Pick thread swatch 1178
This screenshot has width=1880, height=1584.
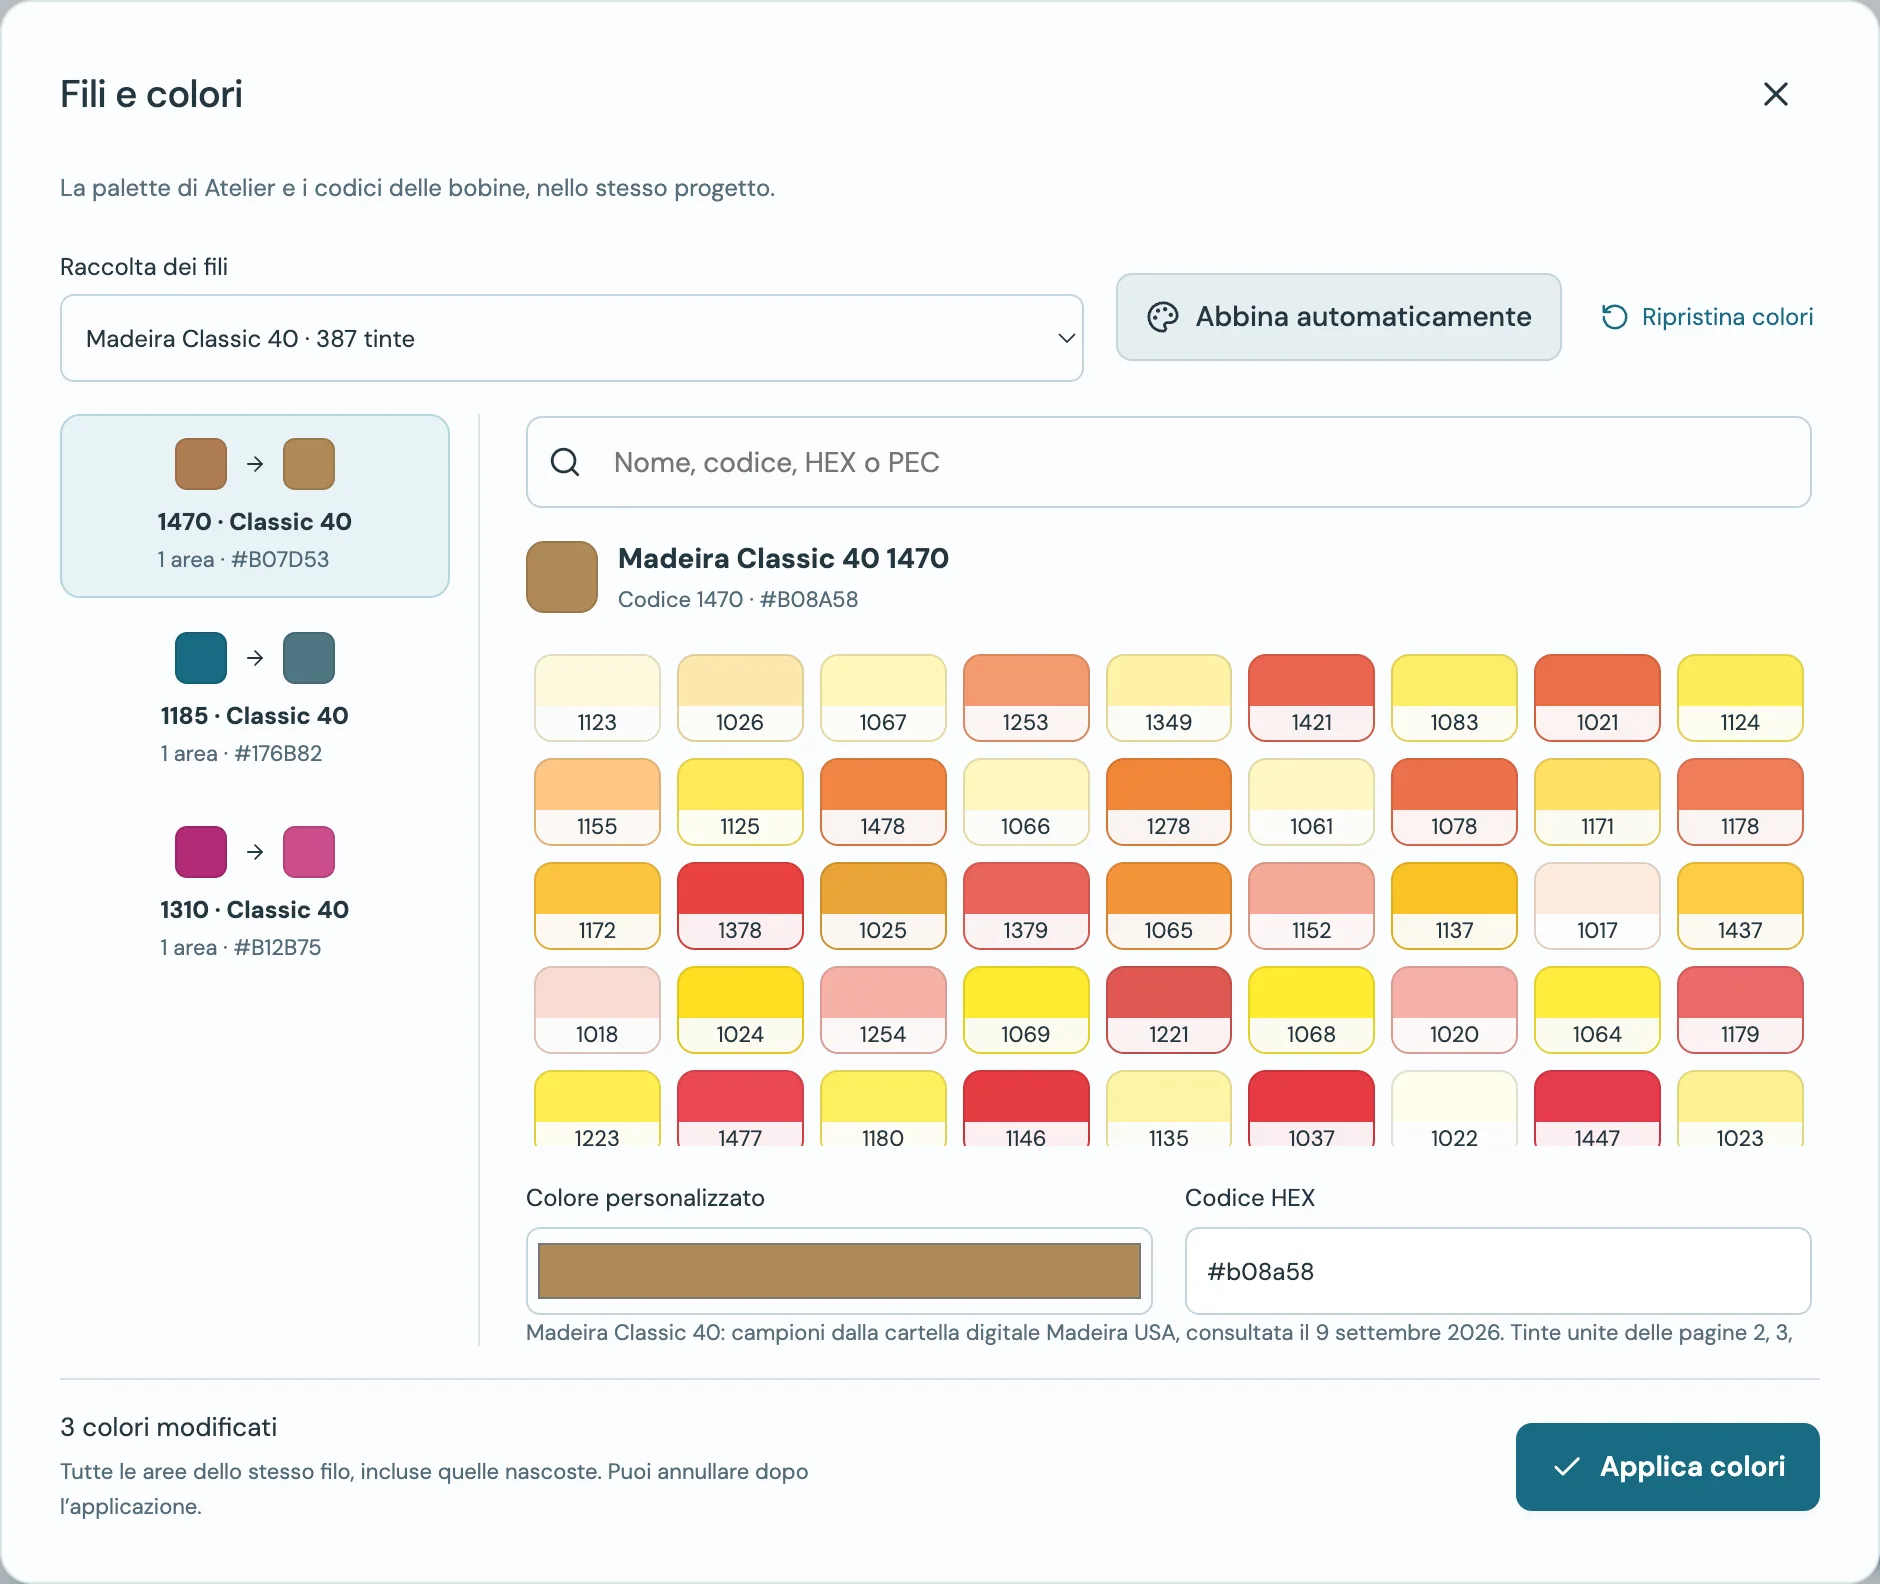pyautogui.click(x=1740, y=802)
